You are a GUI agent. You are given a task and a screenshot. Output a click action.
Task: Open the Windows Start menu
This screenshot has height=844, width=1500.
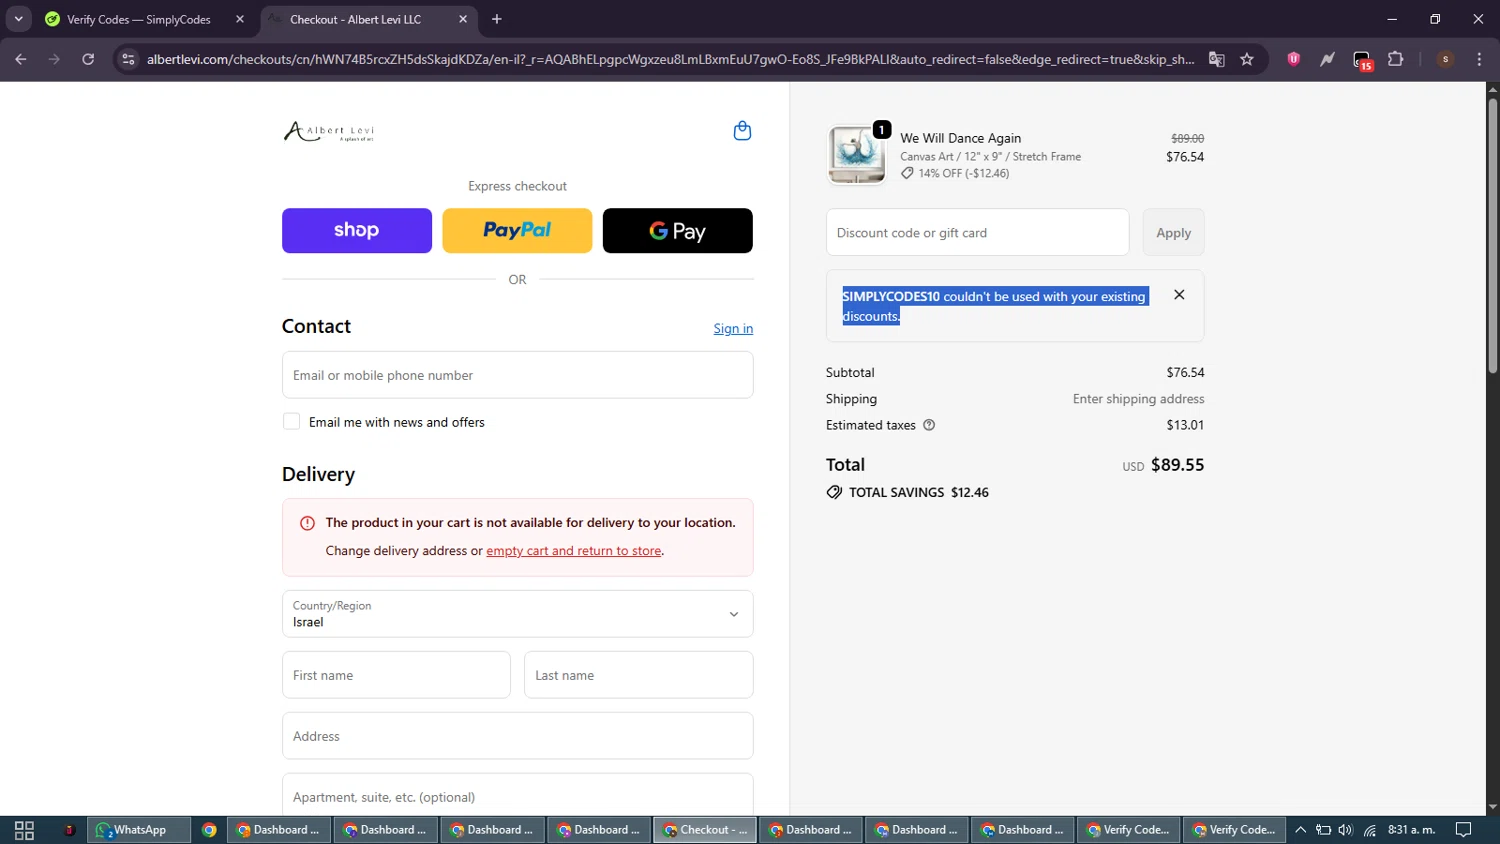[24, 830]
